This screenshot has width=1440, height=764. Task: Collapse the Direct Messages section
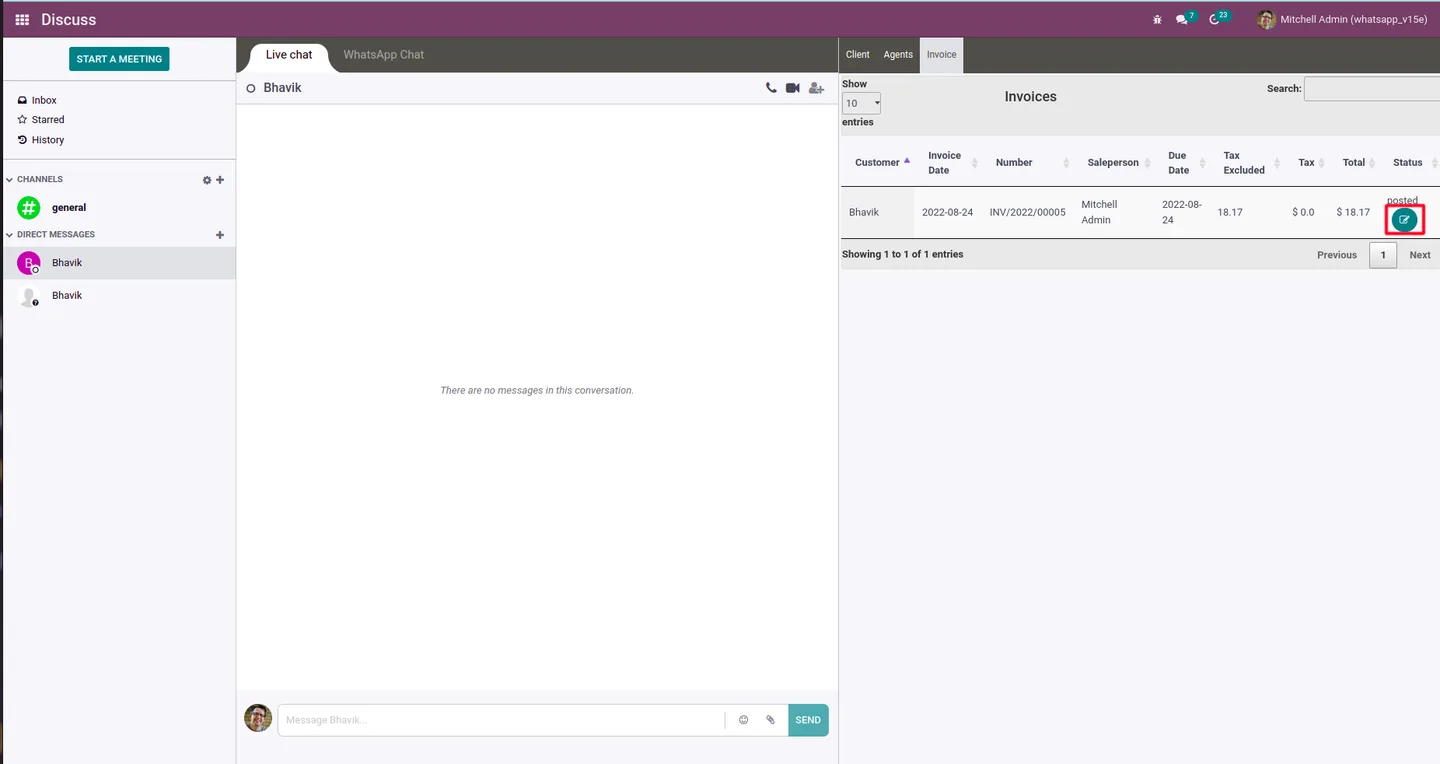(51, 234)
